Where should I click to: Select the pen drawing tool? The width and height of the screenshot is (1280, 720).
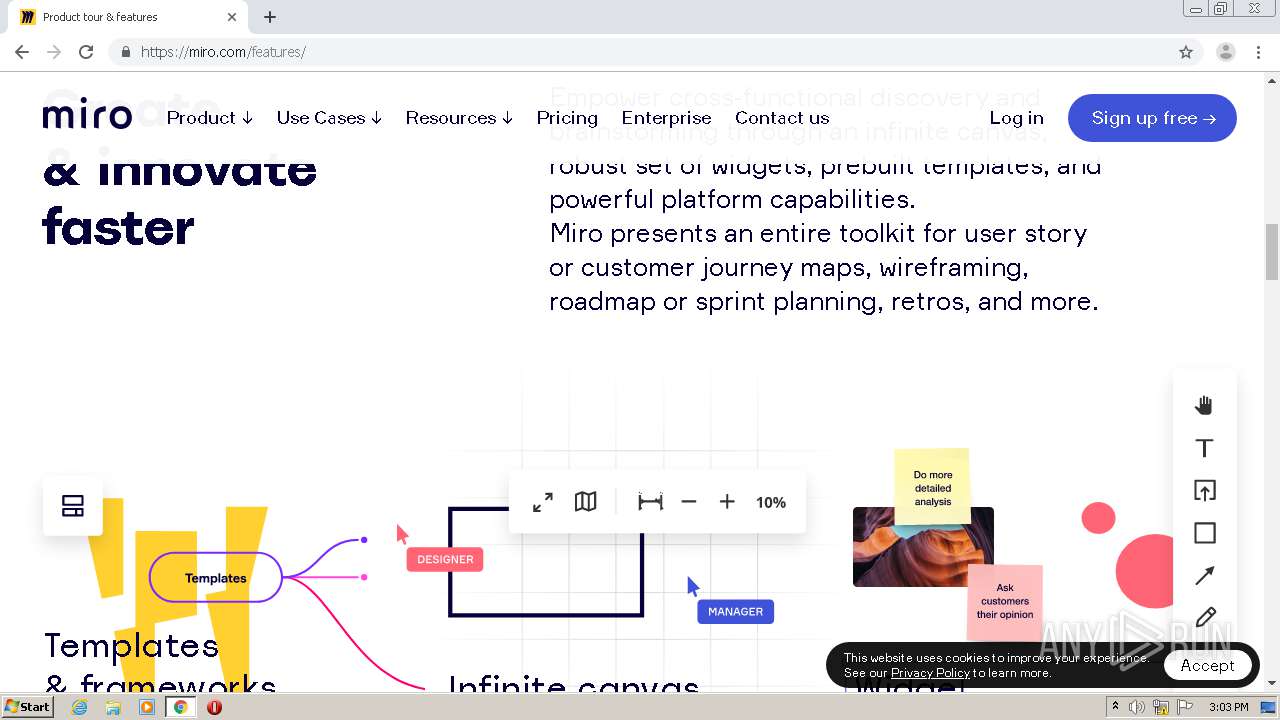1204,617
